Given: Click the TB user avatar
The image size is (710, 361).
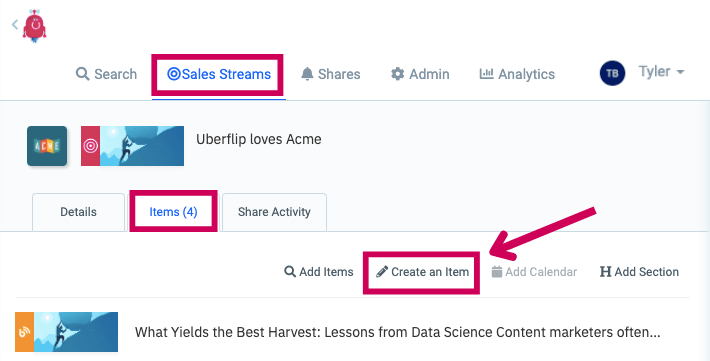Looking at the screenshot, I should [x=612, y=73].
